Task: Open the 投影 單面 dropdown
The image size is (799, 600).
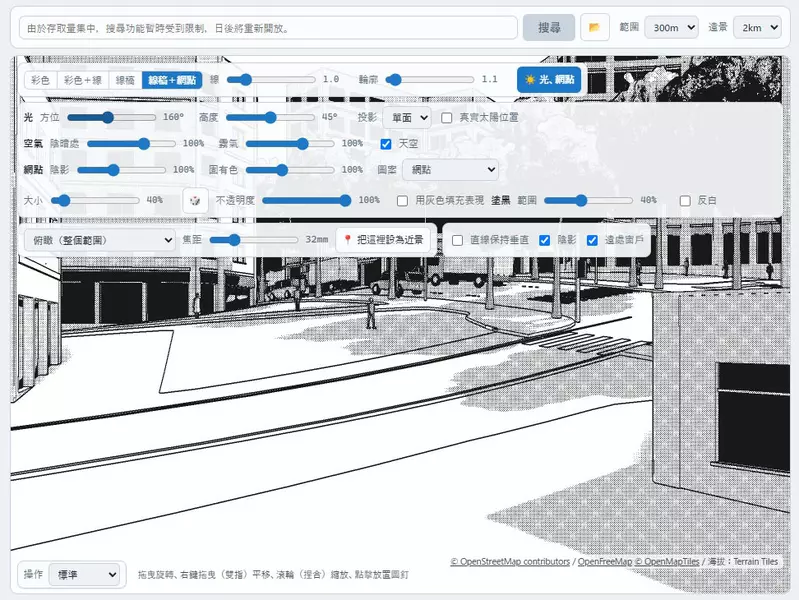Action: (407, 118)
